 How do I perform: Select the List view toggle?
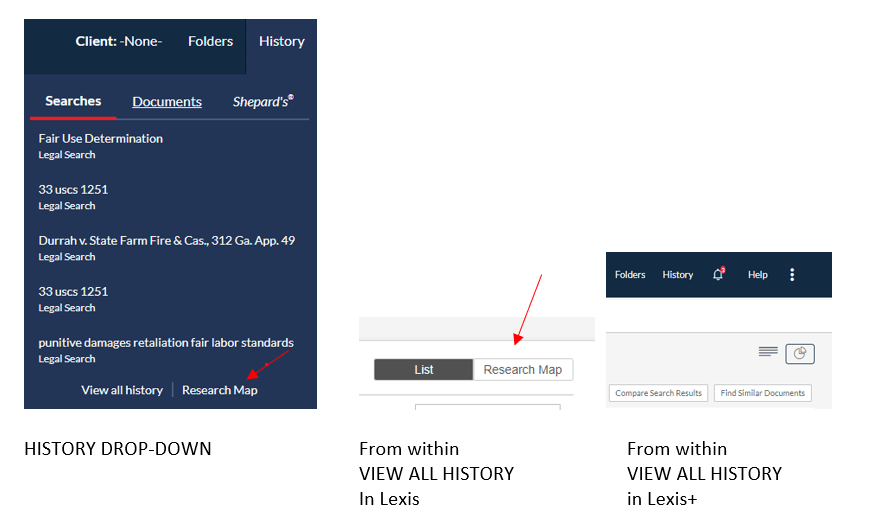click(424, 370)
